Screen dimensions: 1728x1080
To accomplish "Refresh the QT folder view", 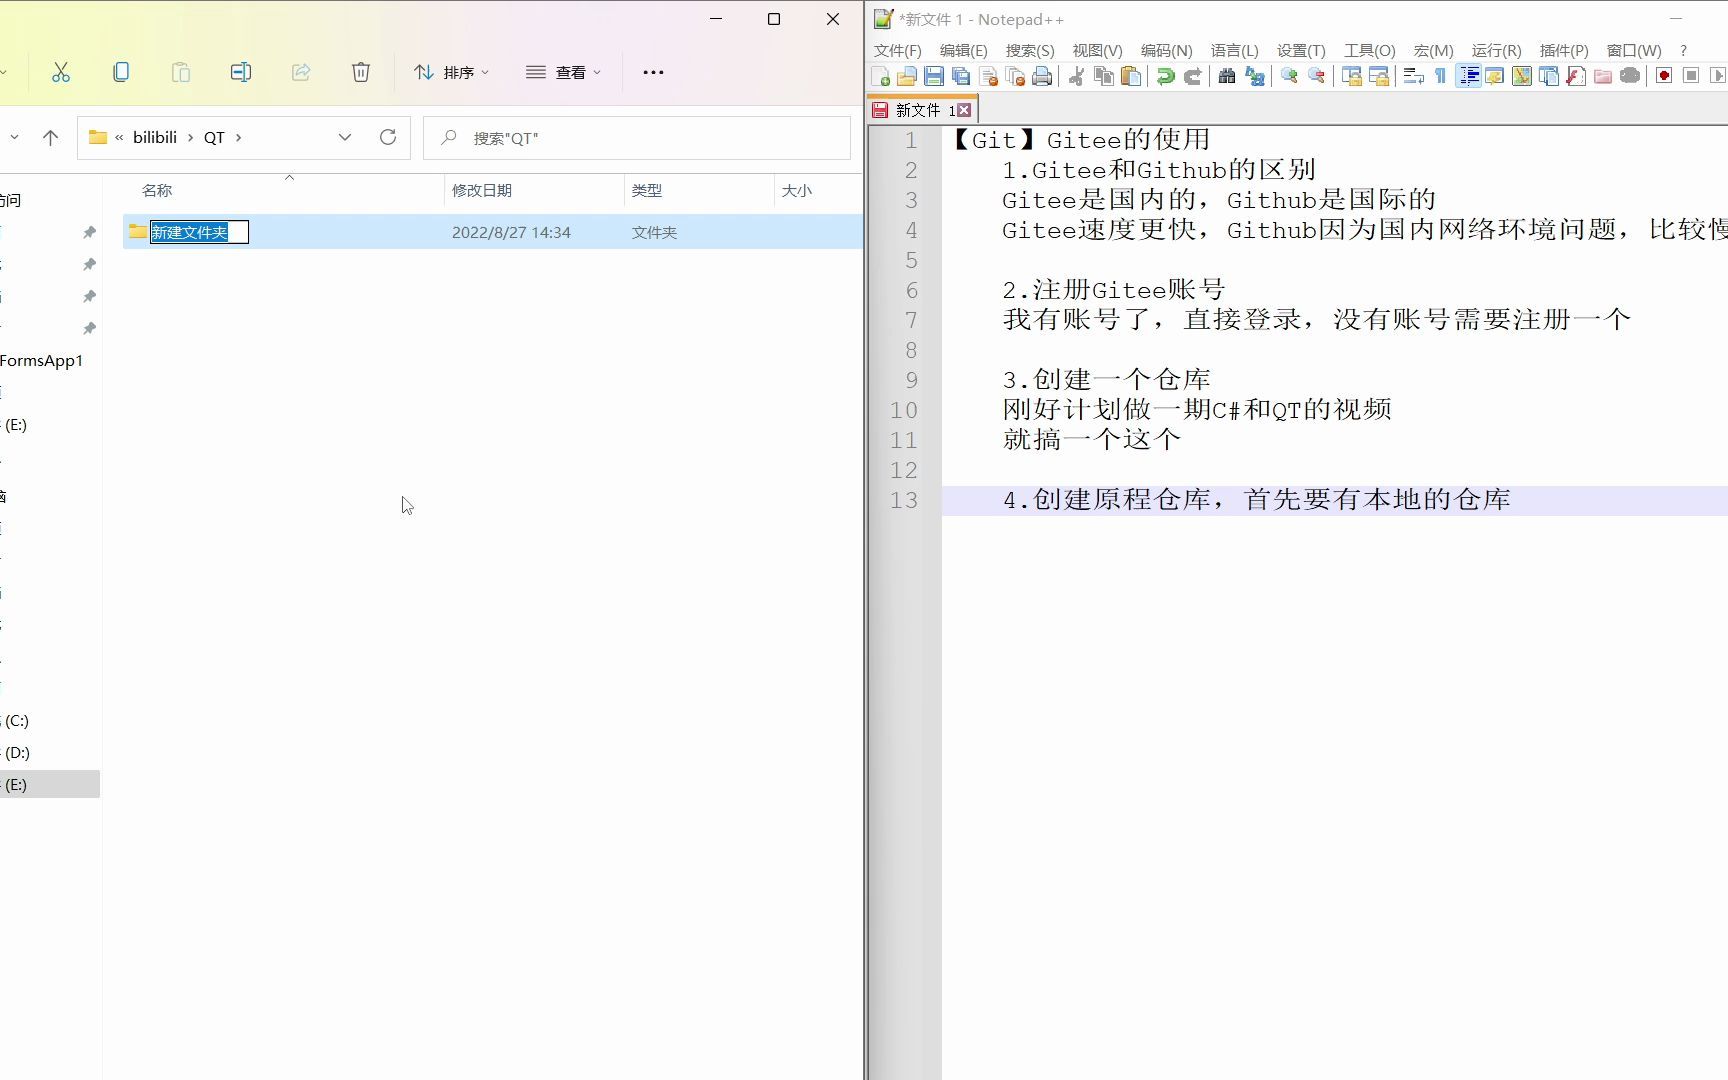I will (x=388, y=138).
